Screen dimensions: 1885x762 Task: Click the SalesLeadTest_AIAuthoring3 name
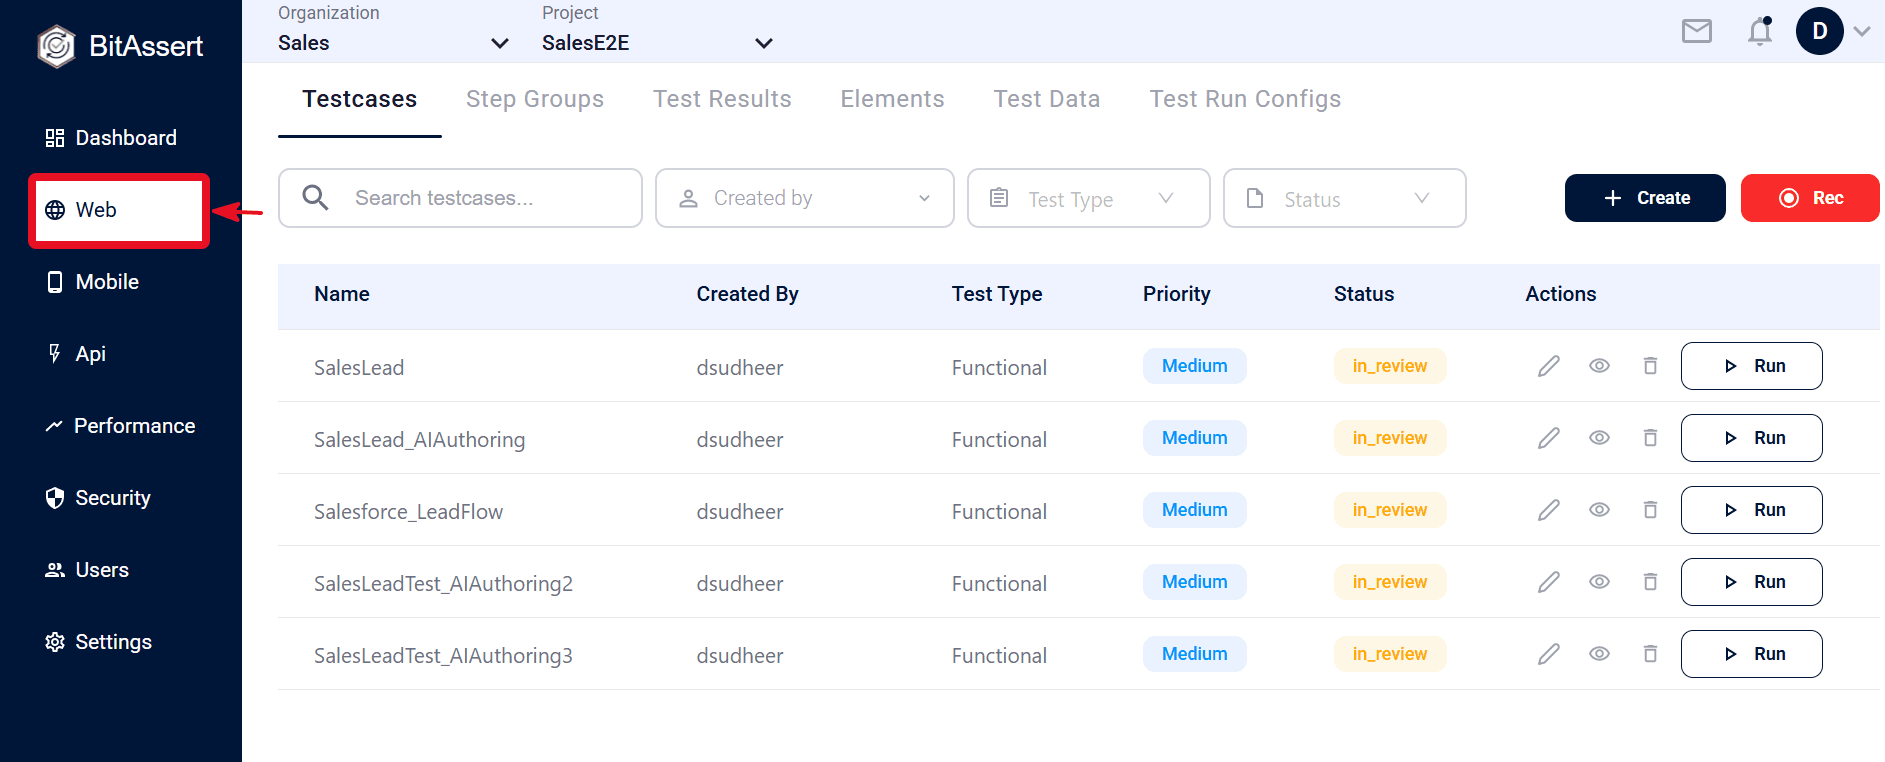443,656
